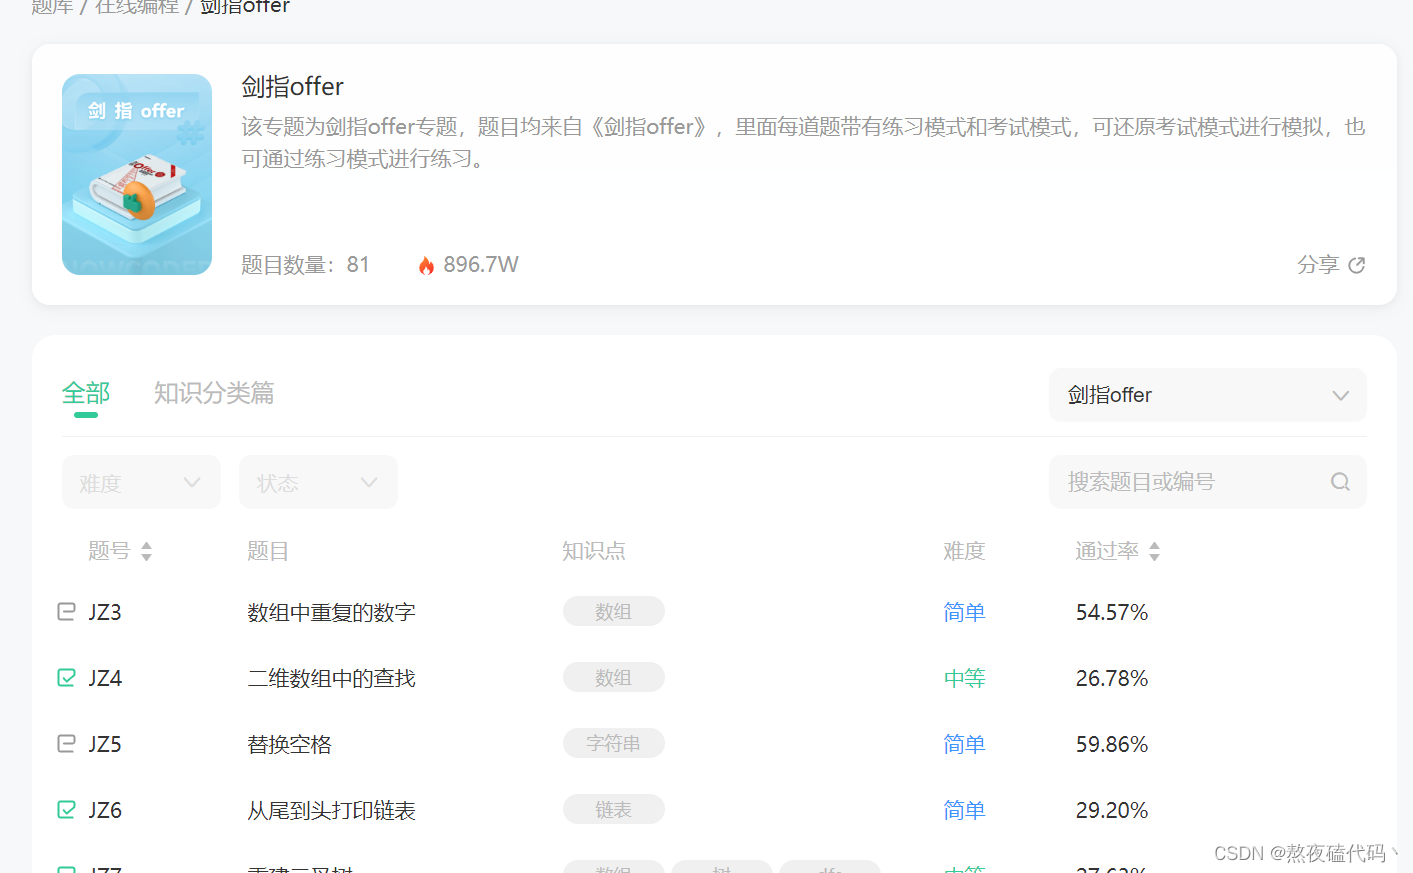Click the 数组 tag on JZ4 row
Screen dimensions: 1413x873
click(x=614, y=677)
